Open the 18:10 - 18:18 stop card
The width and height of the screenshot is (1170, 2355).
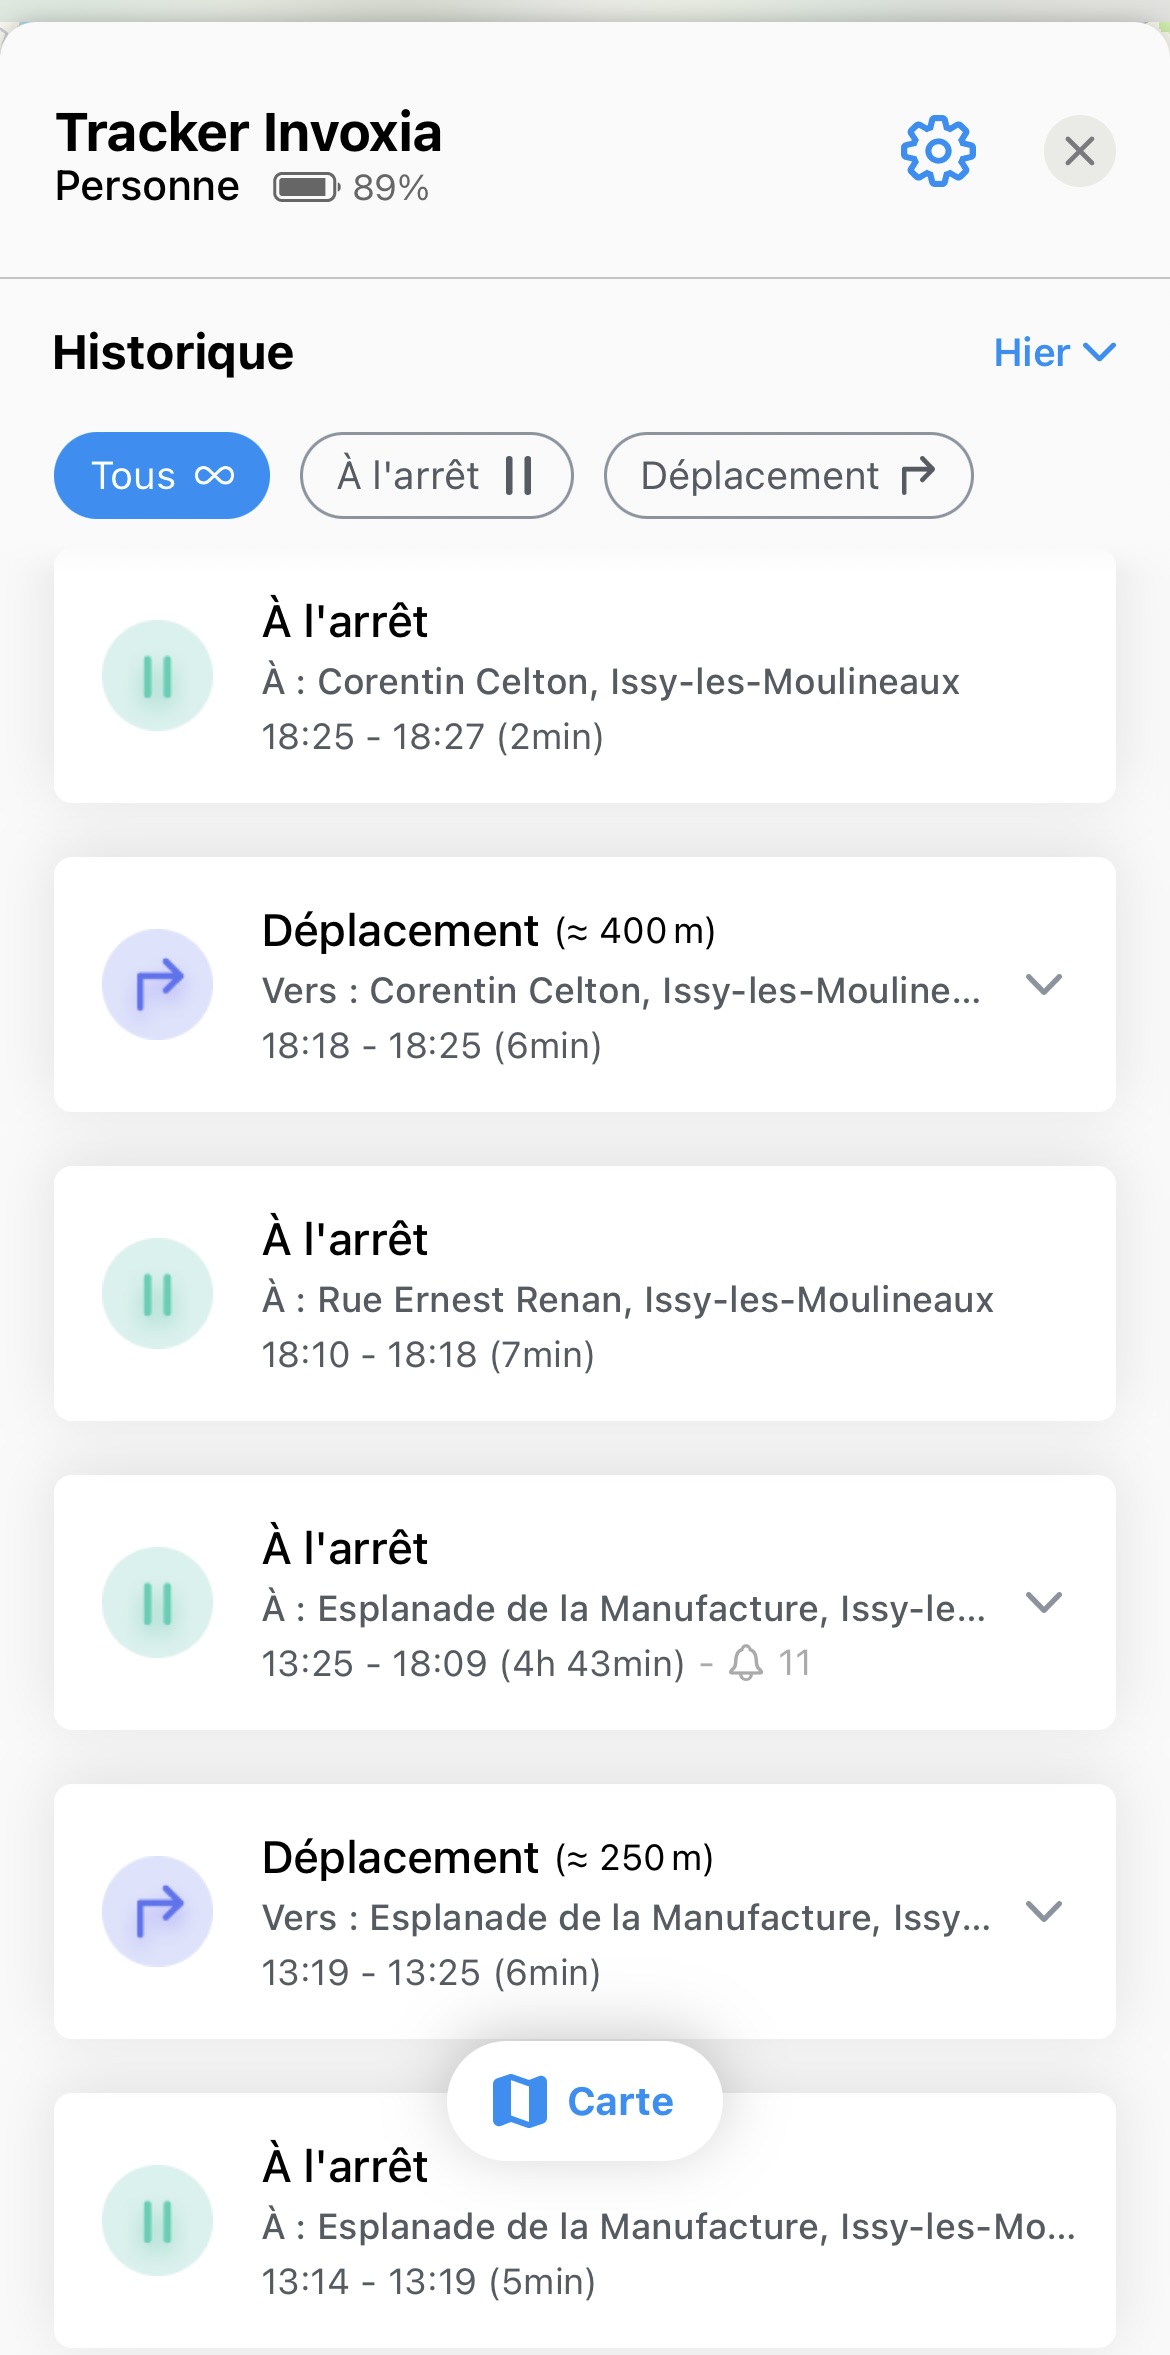click(585, 1294)
